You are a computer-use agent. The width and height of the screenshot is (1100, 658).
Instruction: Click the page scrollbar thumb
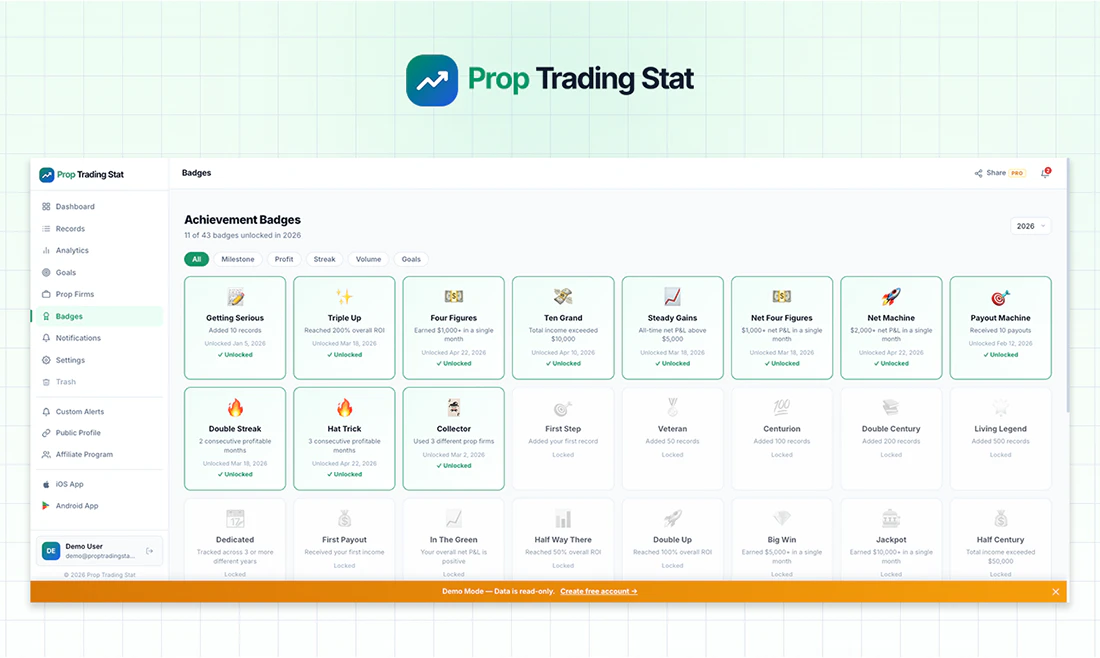pyautogui.click(x=1067, y=288)
